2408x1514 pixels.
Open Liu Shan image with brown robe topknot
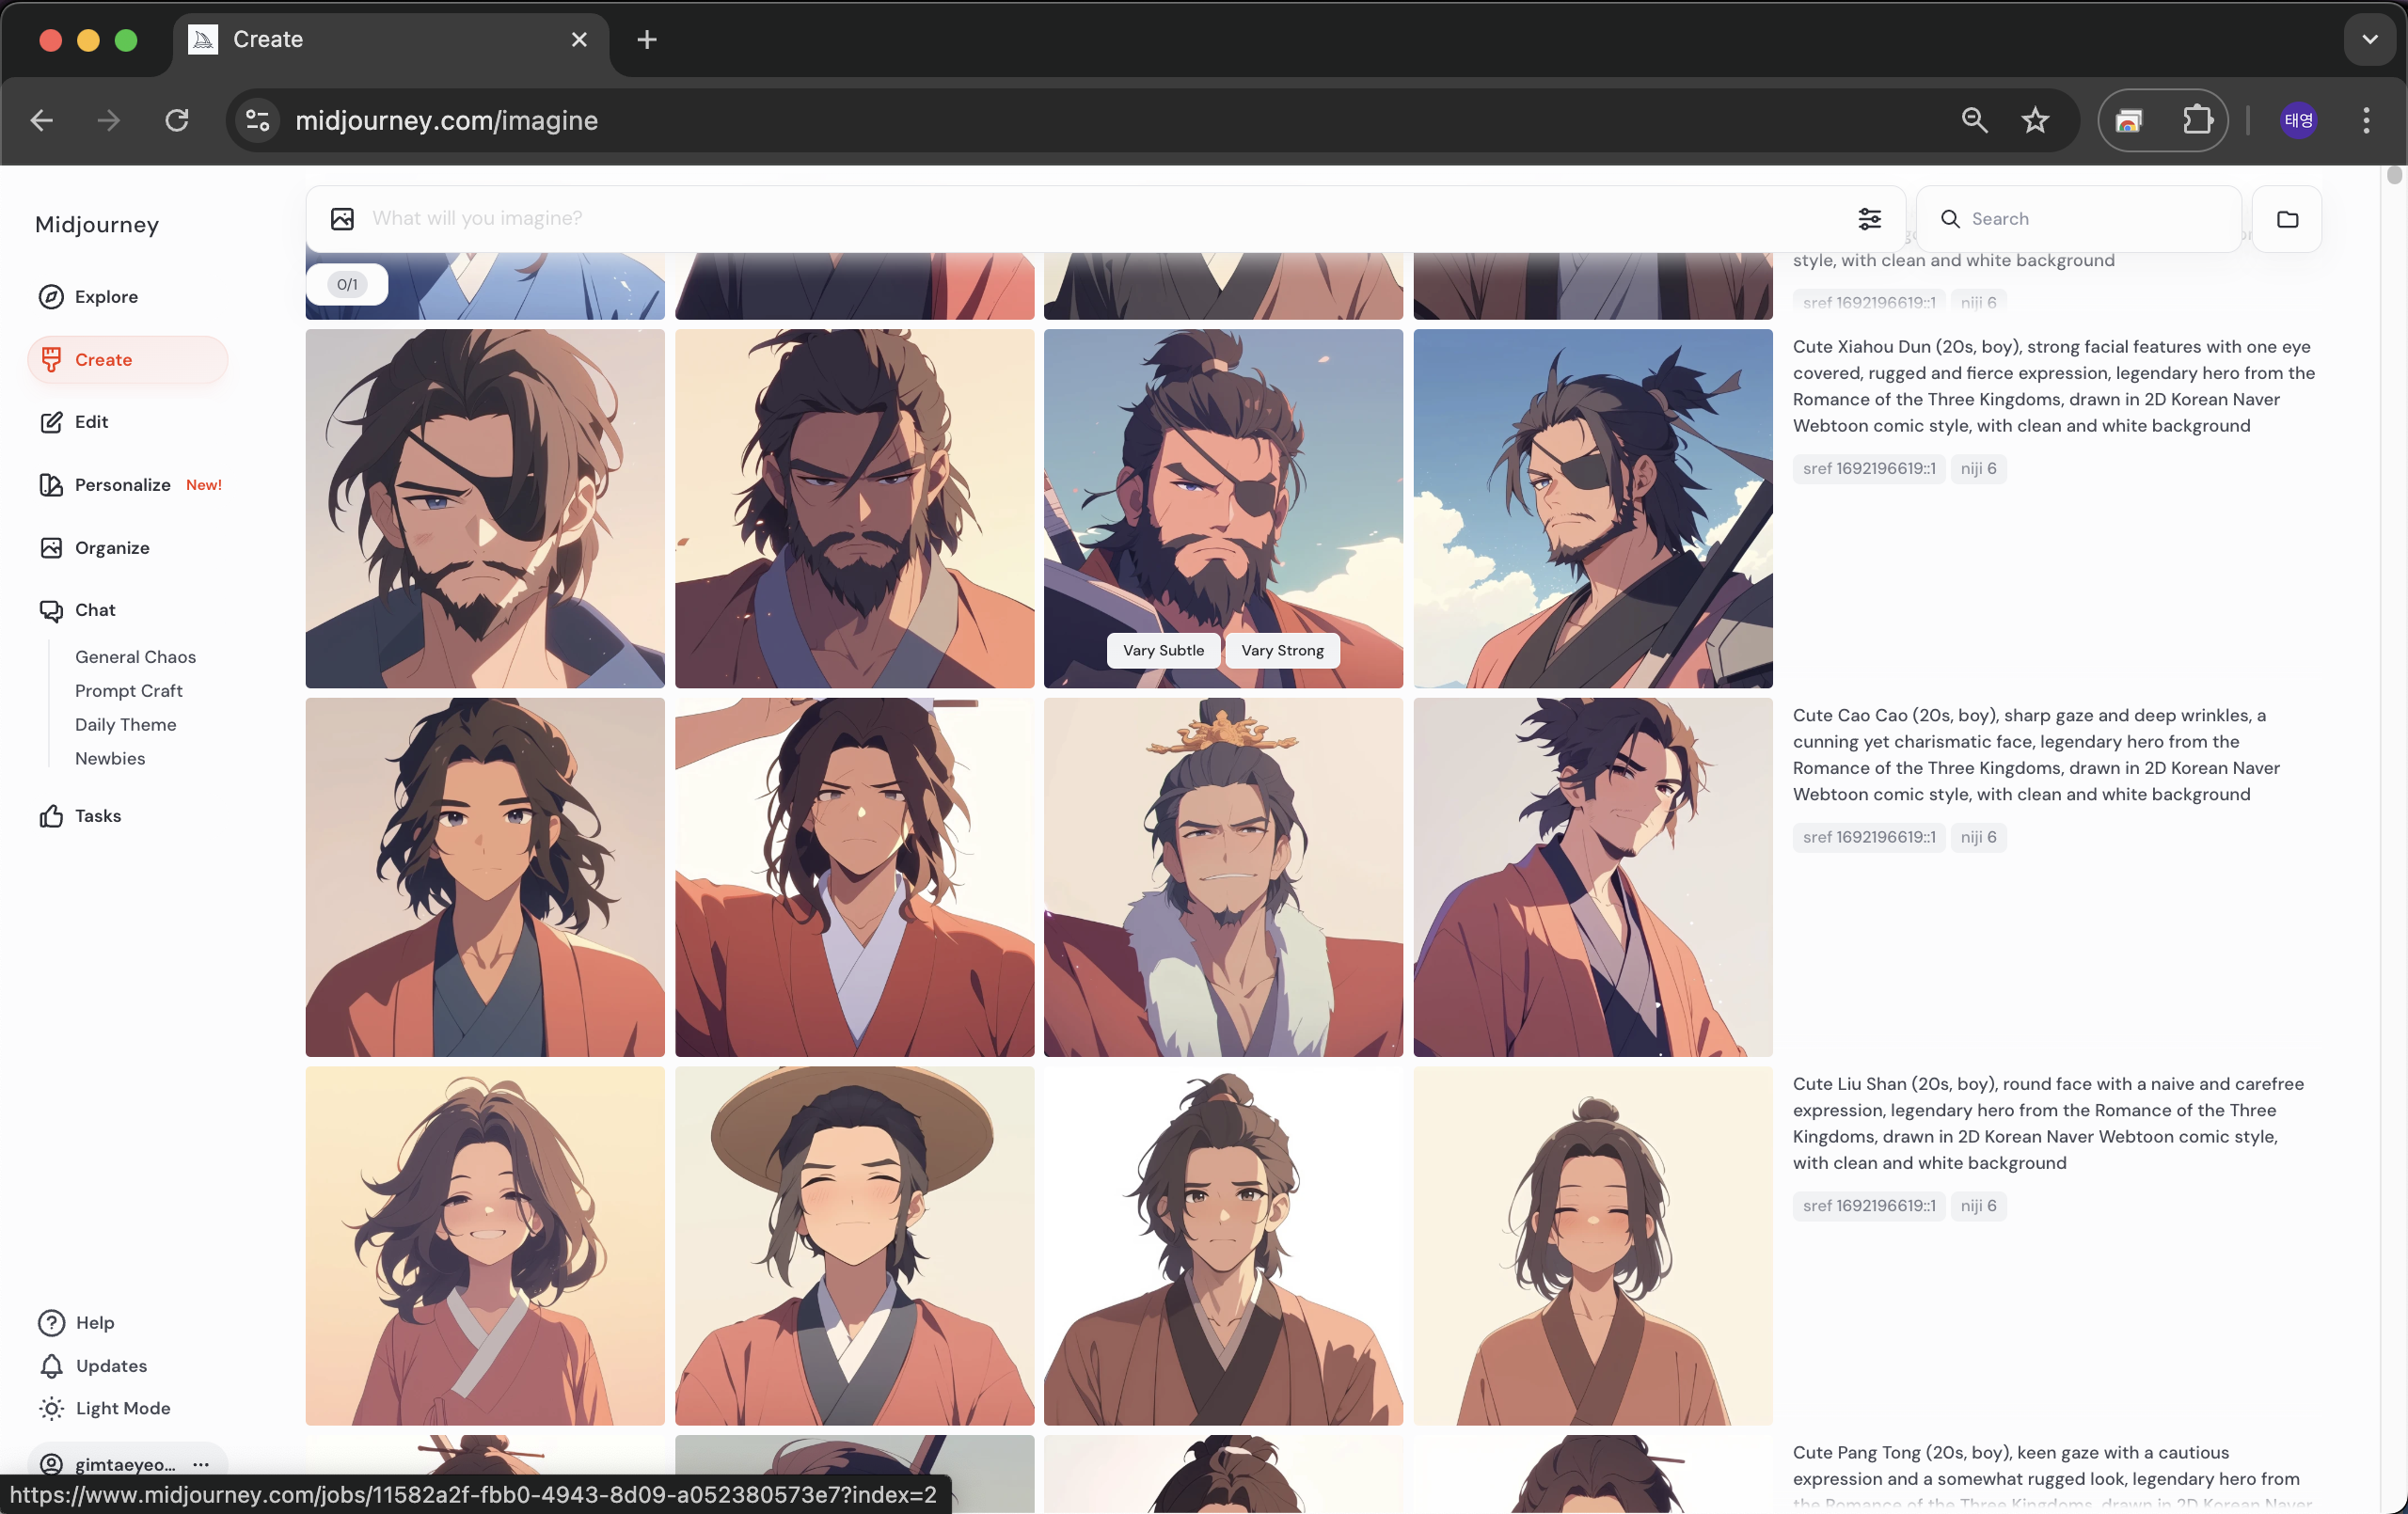pos(1223,1246)
